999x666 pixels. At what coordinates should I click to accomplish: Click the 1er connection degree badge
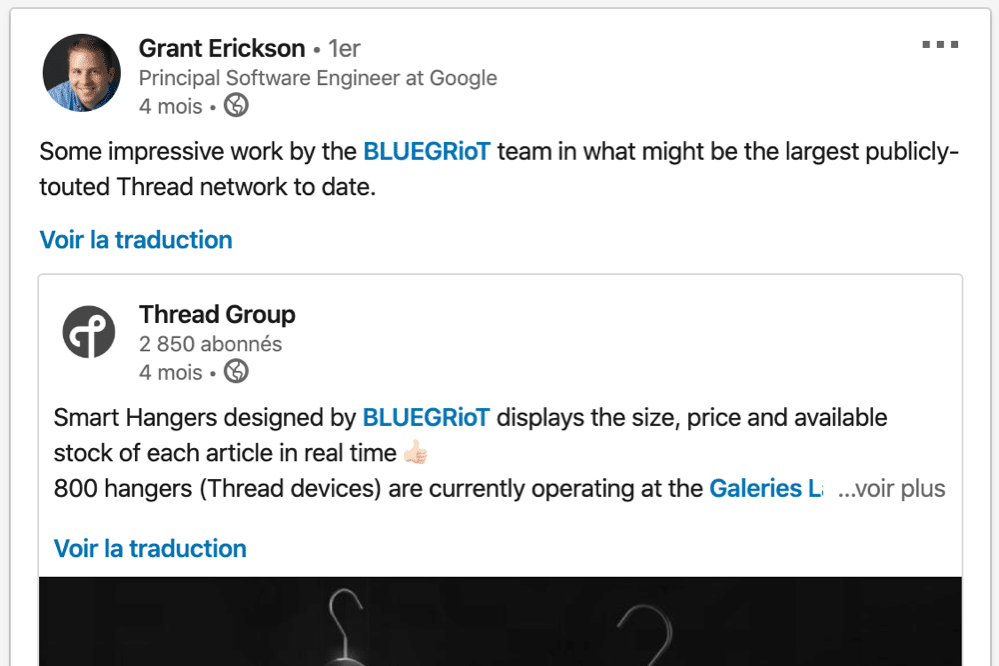[344, 48]
